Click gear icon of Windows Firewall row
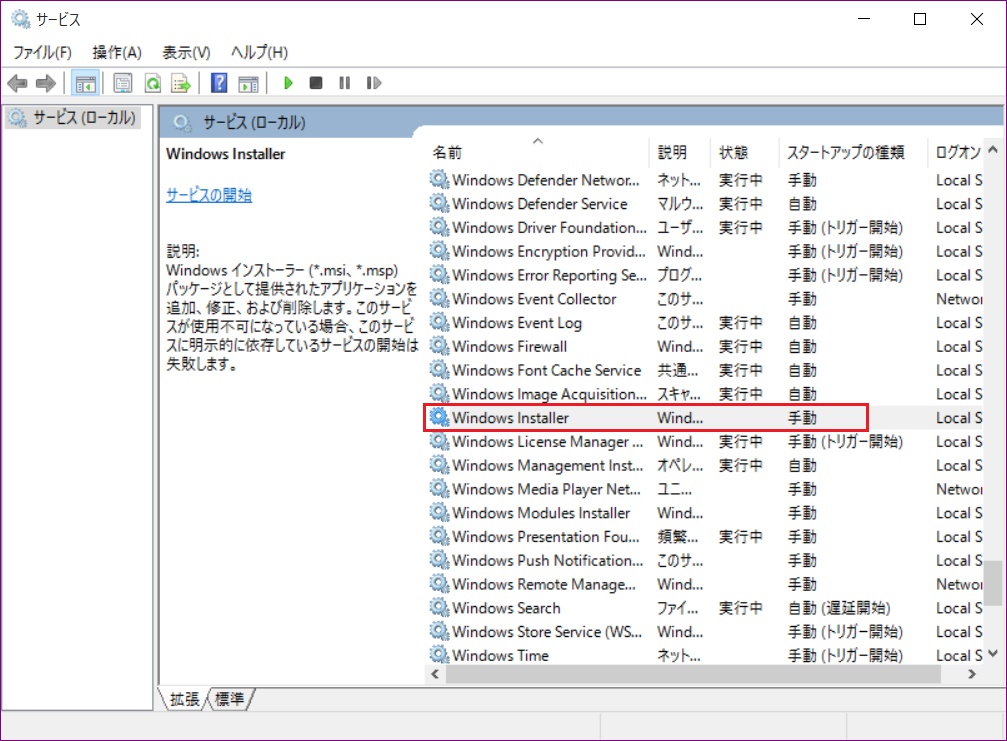 pos(439,346)
